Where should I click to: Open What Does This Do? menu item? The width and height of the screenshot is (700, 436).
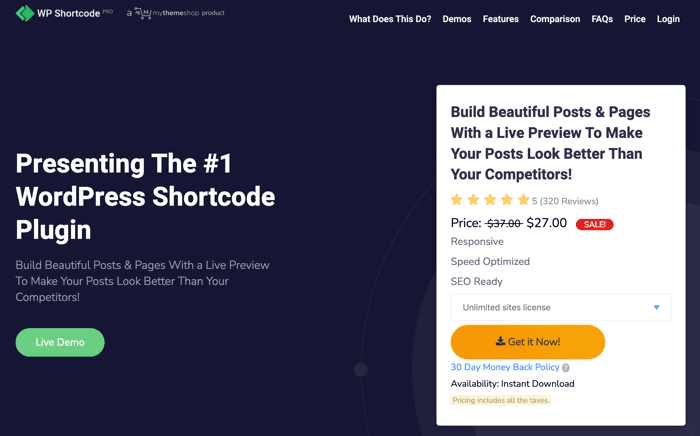click(390, 19)
